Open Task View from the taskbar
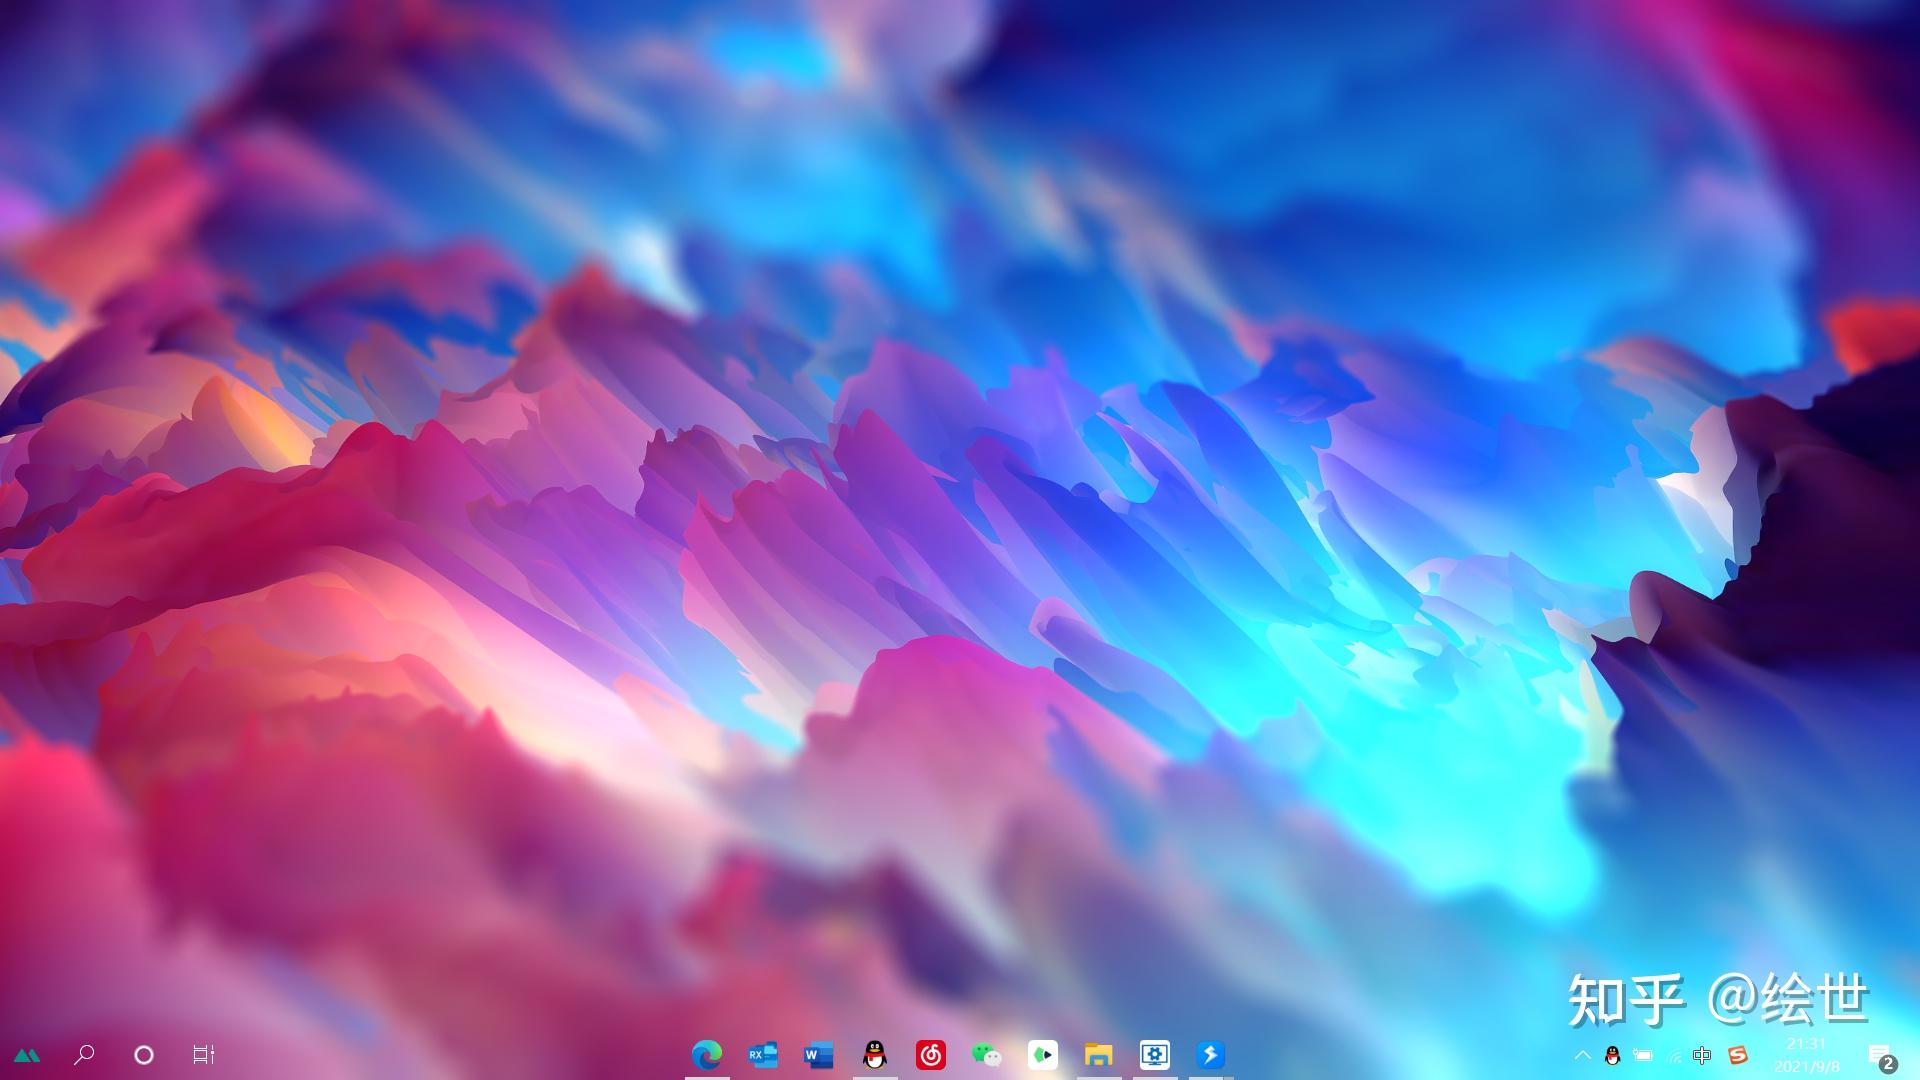1920x1080 pixels. [203, 1055]
